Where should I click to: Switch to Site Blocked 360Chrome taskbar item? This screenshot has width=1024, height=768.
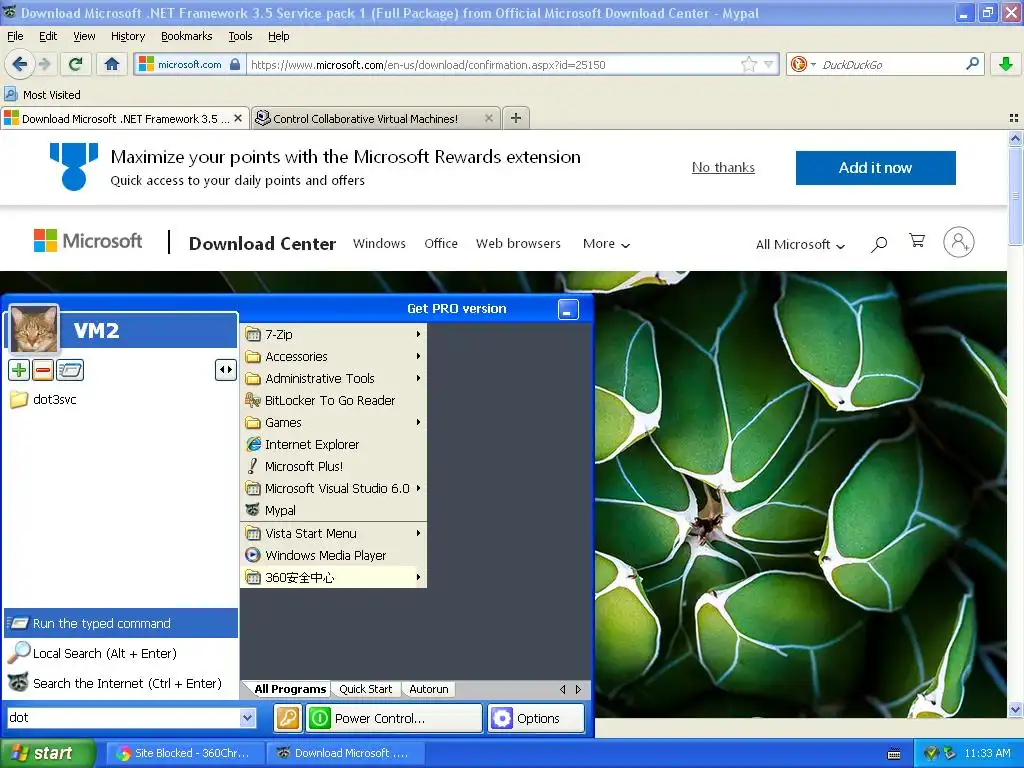[x=185, y=753]
